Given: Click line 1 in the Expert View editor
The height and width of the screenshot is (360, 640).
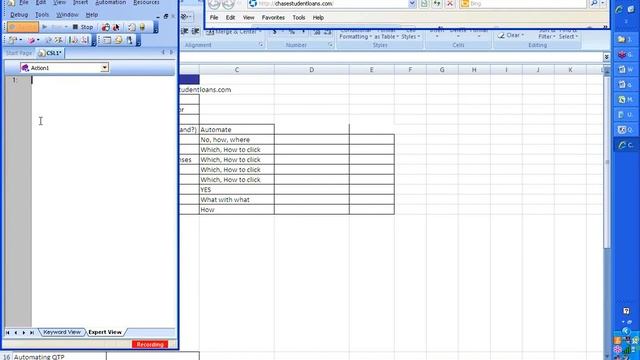Looking at the screenshot, I should (104, 80).
